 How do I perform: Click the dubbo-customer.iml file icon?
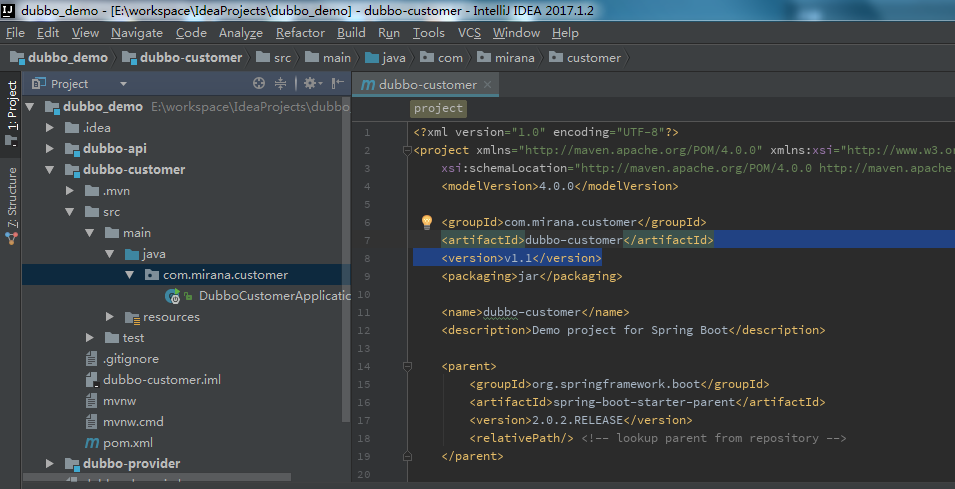(92, 380)
